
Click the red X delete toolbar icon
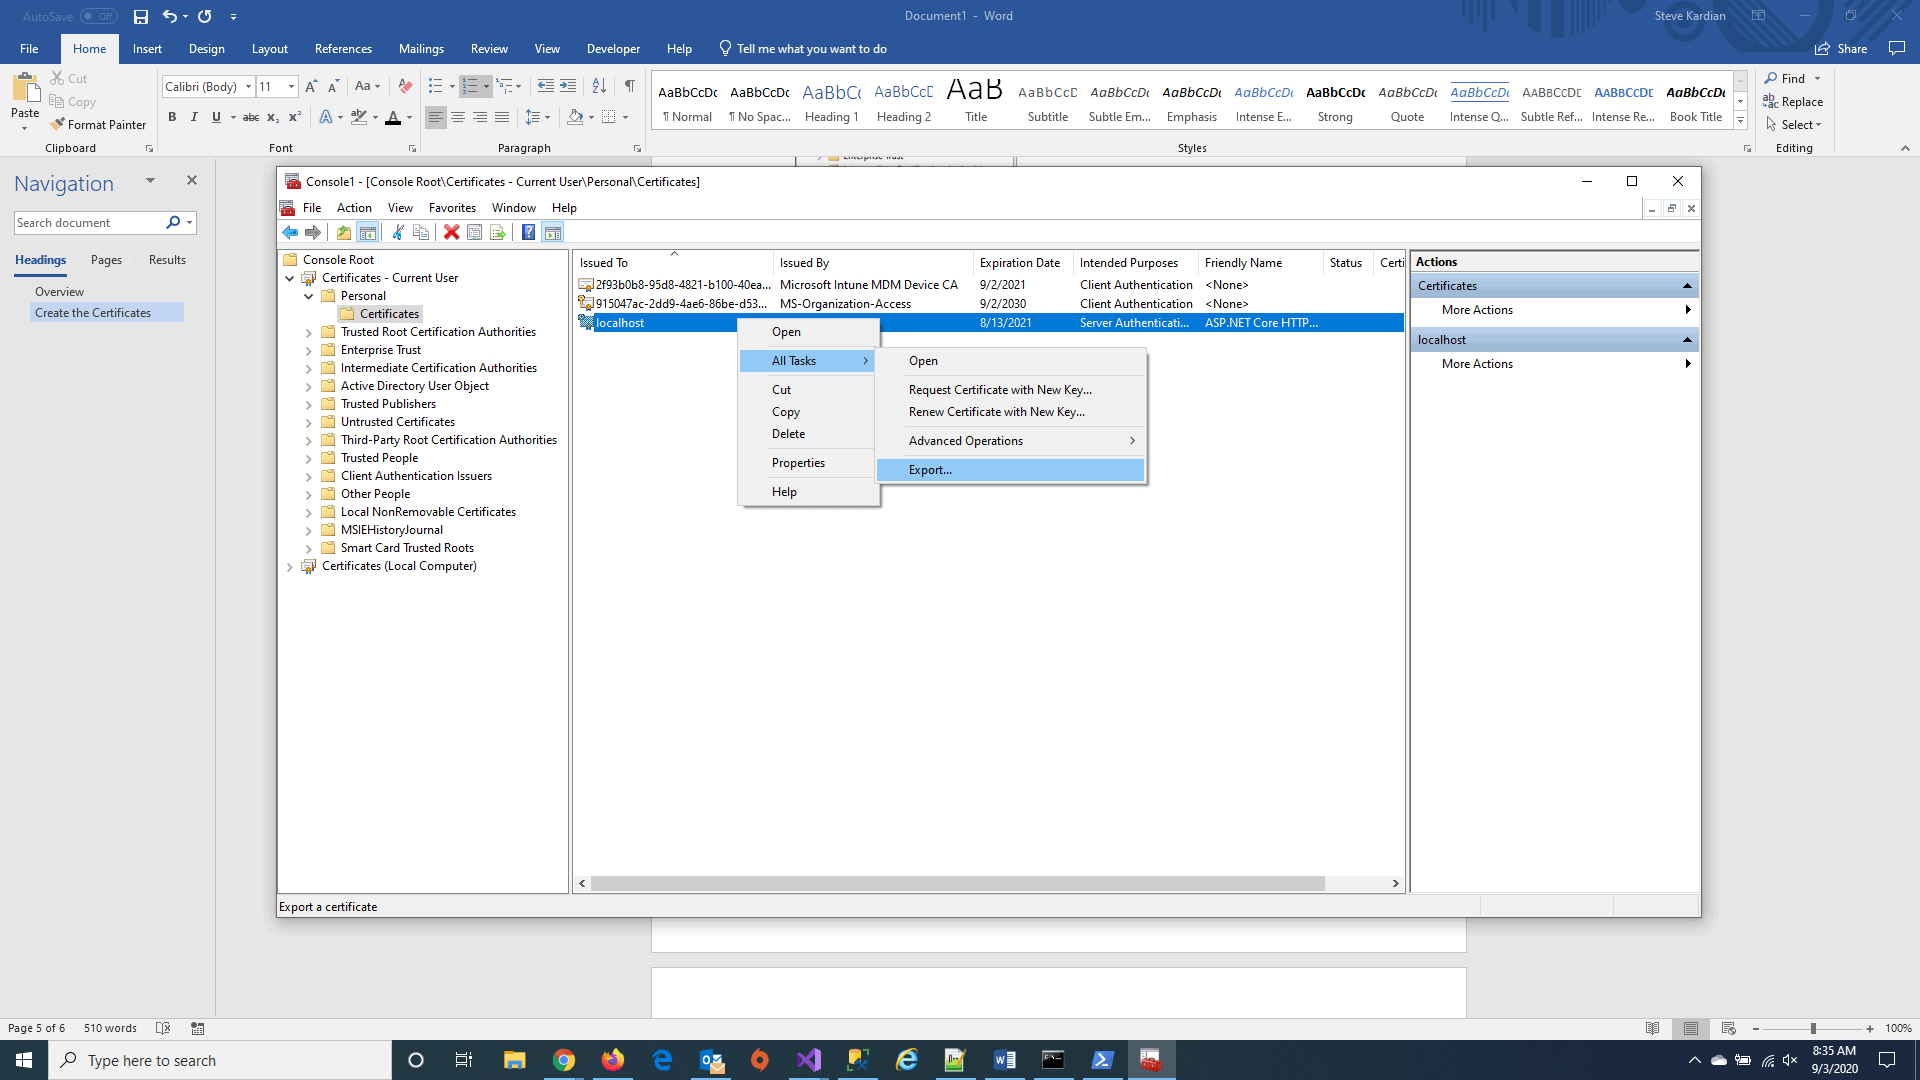click(451, 233)
